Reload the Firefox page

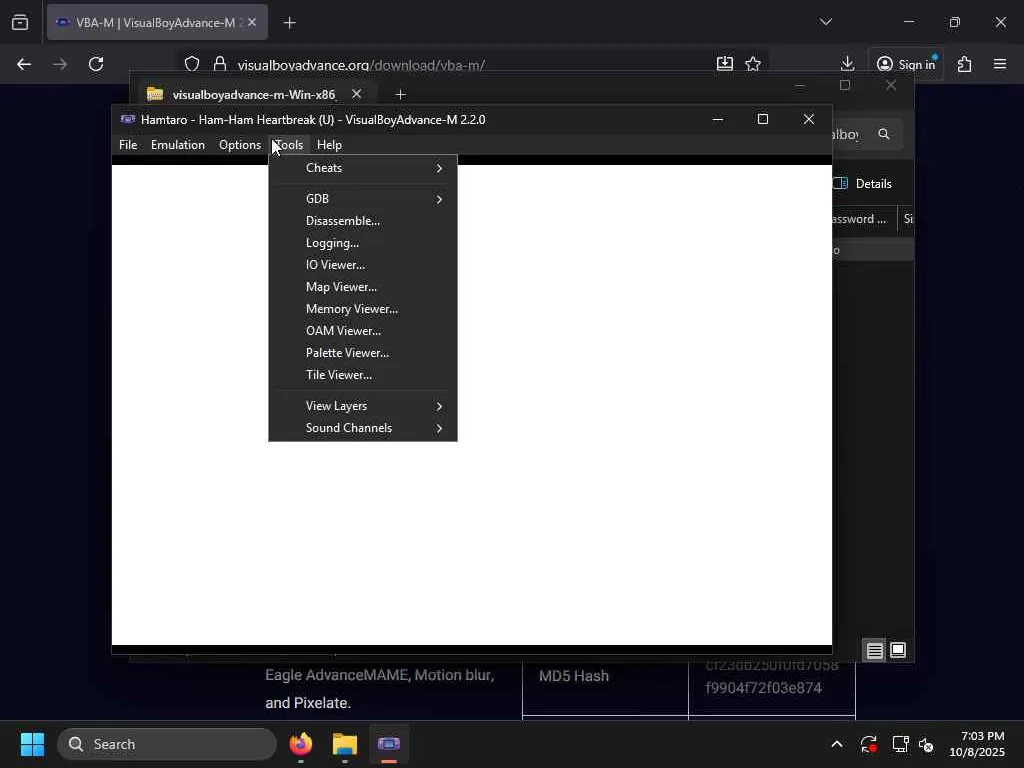96,64
